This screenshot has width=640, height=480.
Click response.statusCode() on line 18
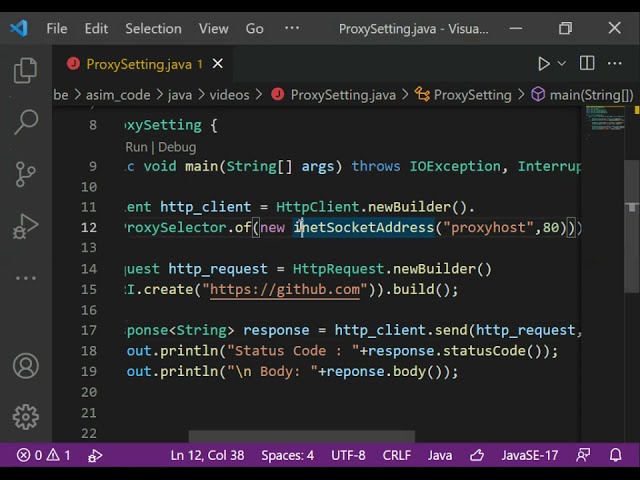458,351
